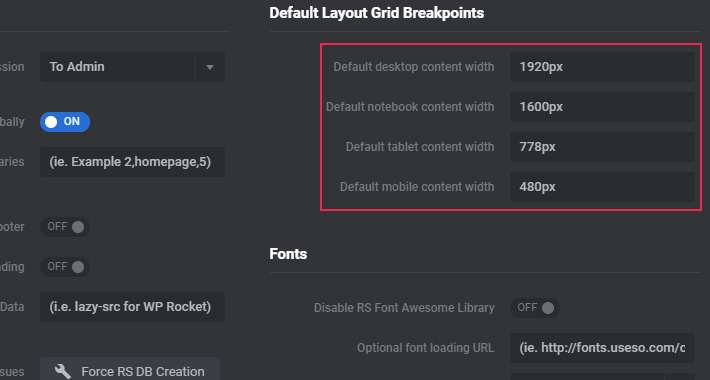
Task: Click the Default Layout Grid Breakpoints heading
Action: pos(377,13)
